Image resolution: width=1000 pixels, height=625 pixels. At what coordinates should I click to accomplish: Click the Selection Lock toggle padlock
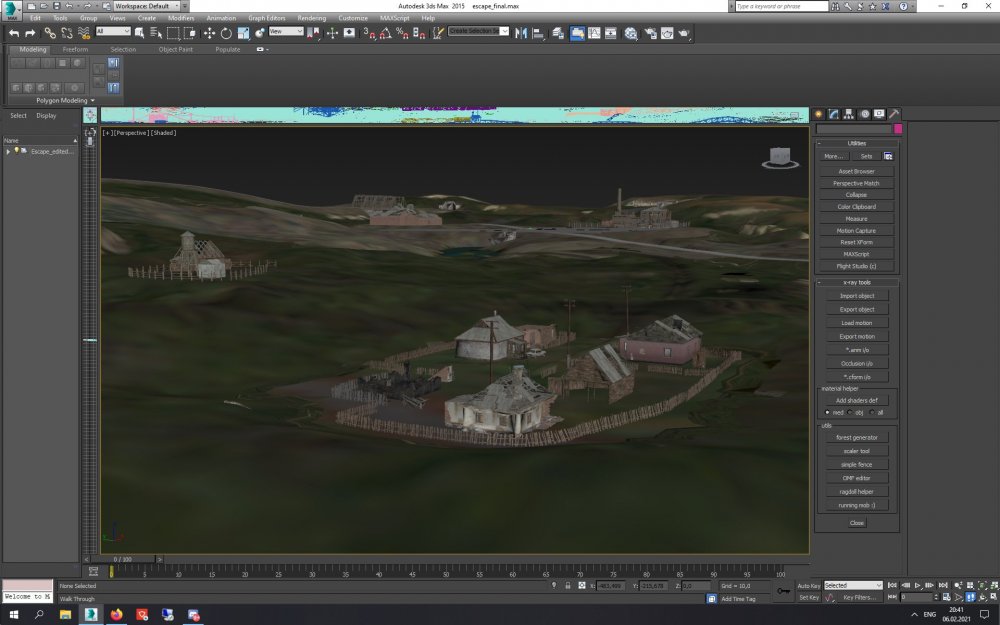point(568,586)
